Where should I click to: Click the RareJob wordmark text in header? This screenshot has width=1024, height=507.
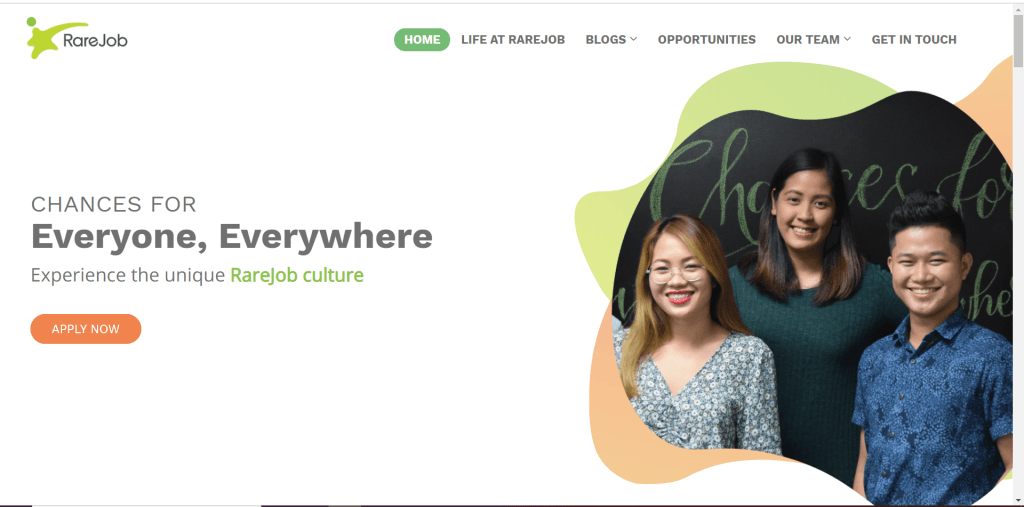click(x=95, y=41)
